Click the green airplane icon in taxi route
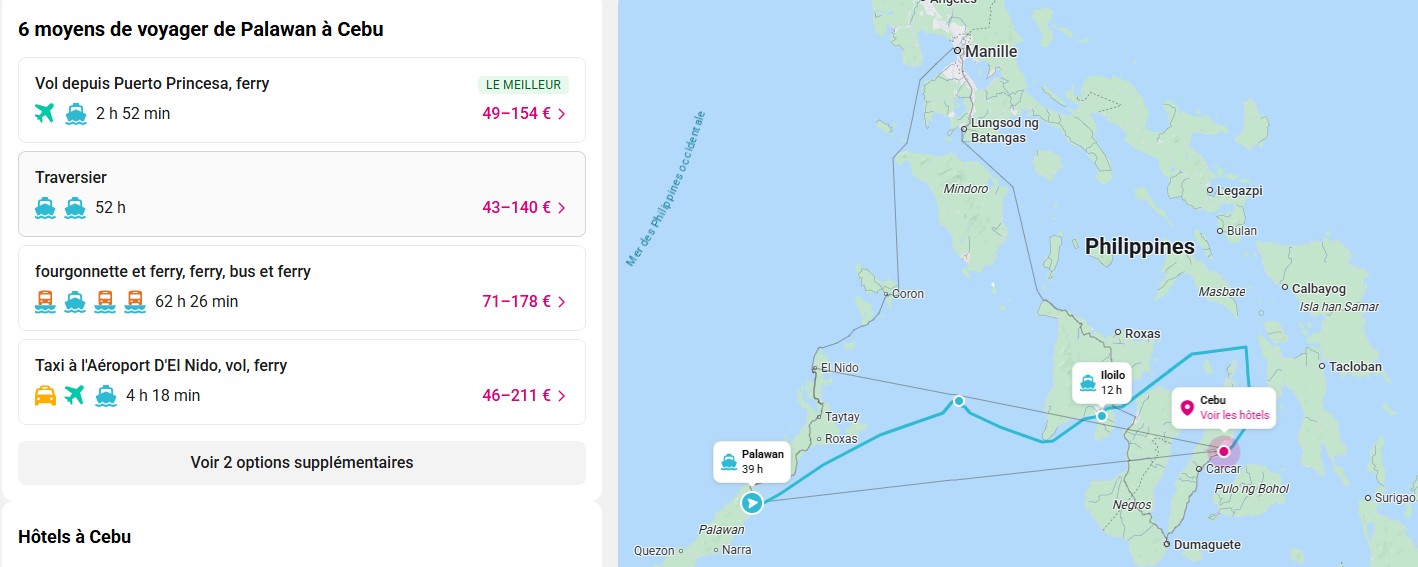This screenshot has height=567, width=1418. pos(75,396)
